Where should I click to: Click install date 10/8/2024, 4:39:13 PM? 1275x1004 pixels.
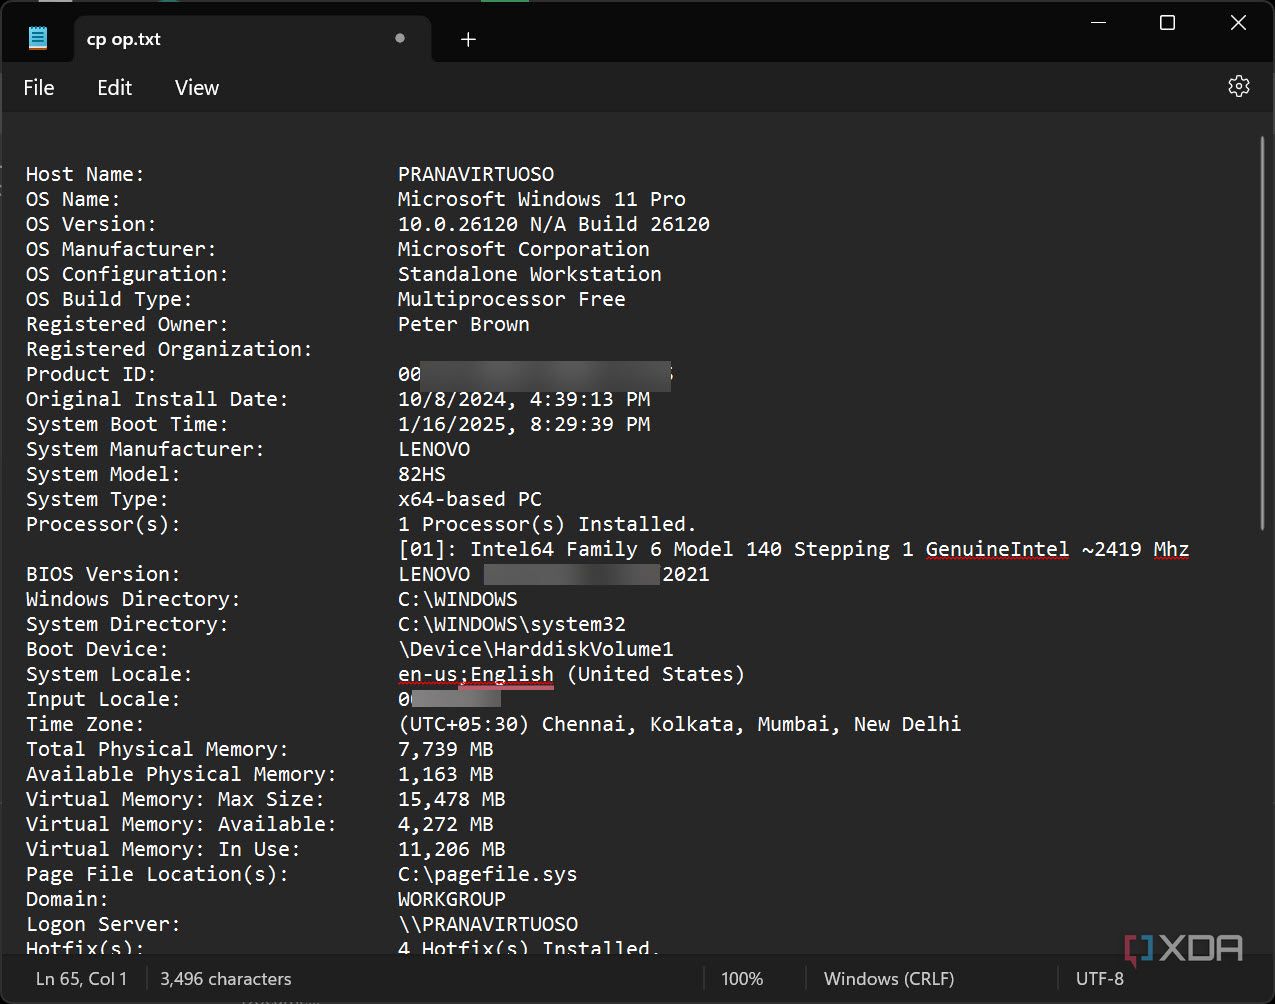(x=524, y=399)
